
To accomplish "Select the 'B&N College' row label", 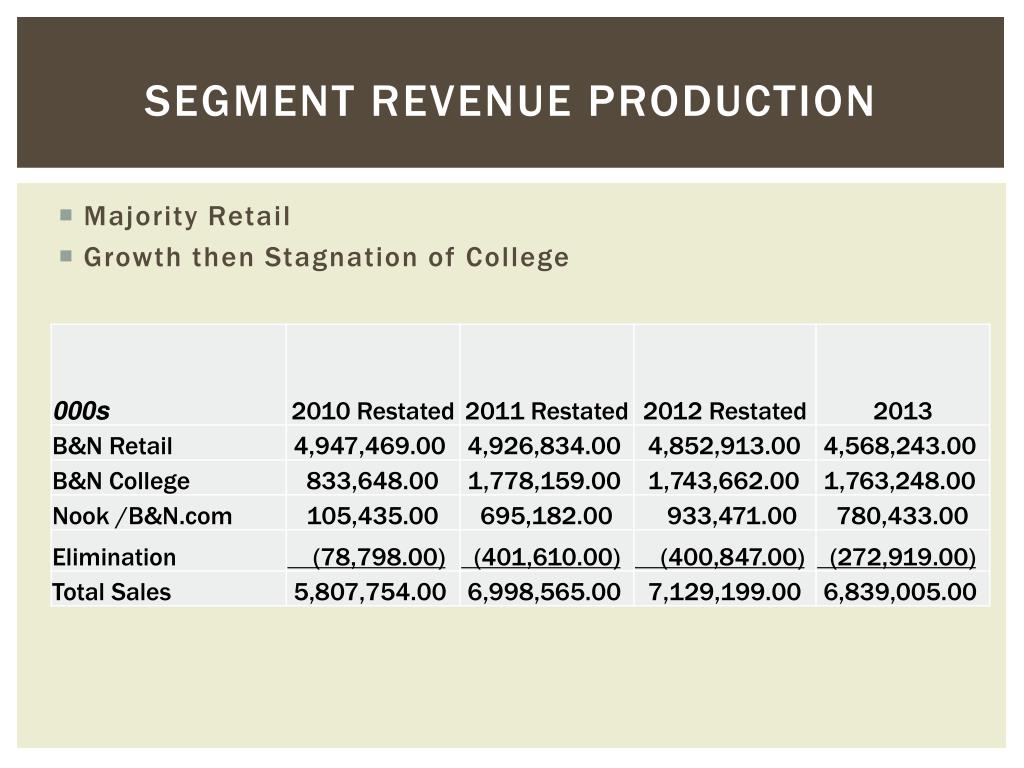I will tap(121, 481).
